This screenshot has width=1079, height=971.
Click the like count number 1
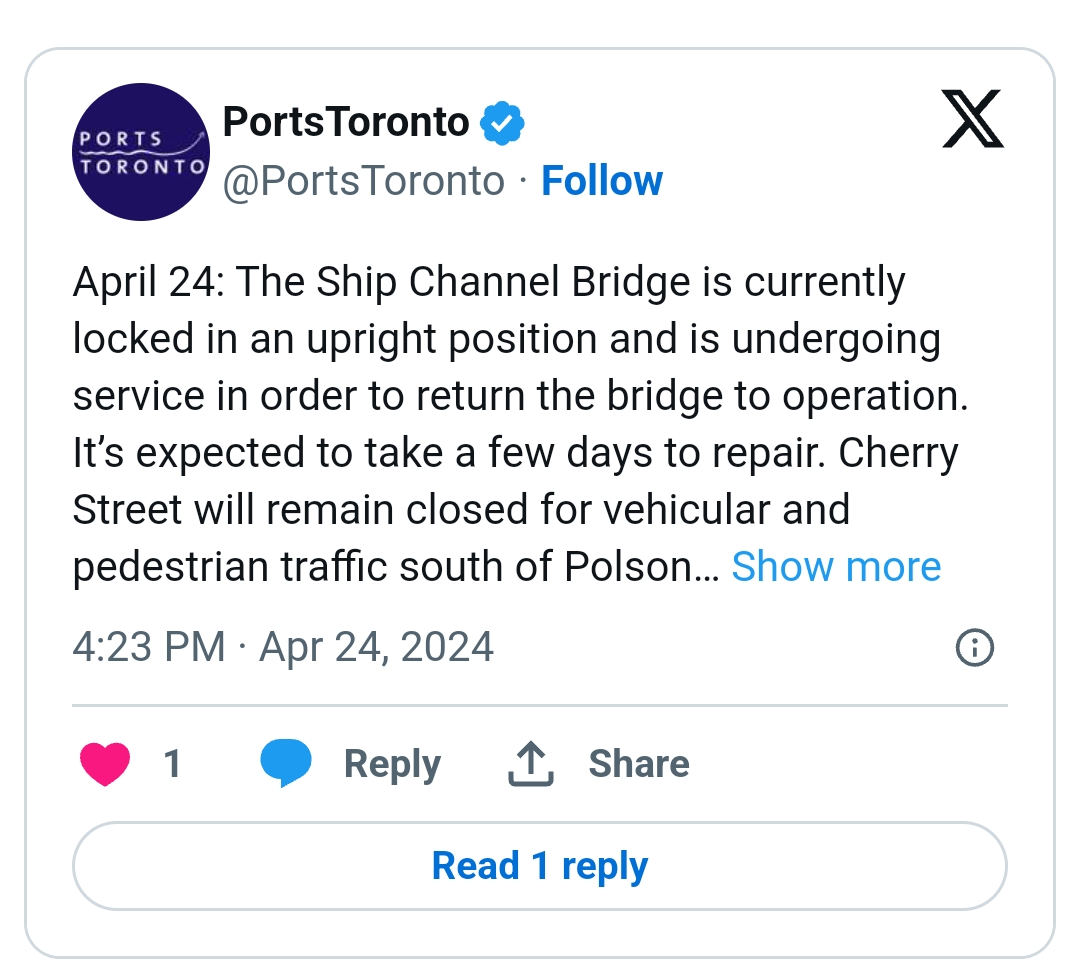tap(172, 764)
